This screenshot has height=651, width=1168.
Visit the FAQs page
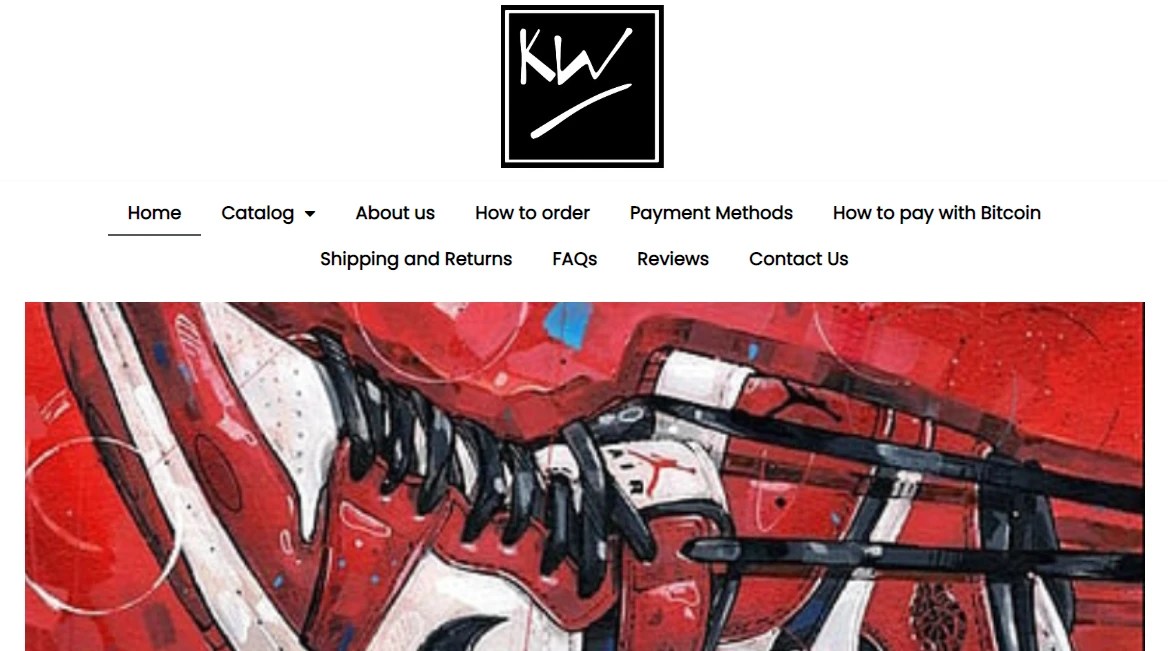coord(574,259)
